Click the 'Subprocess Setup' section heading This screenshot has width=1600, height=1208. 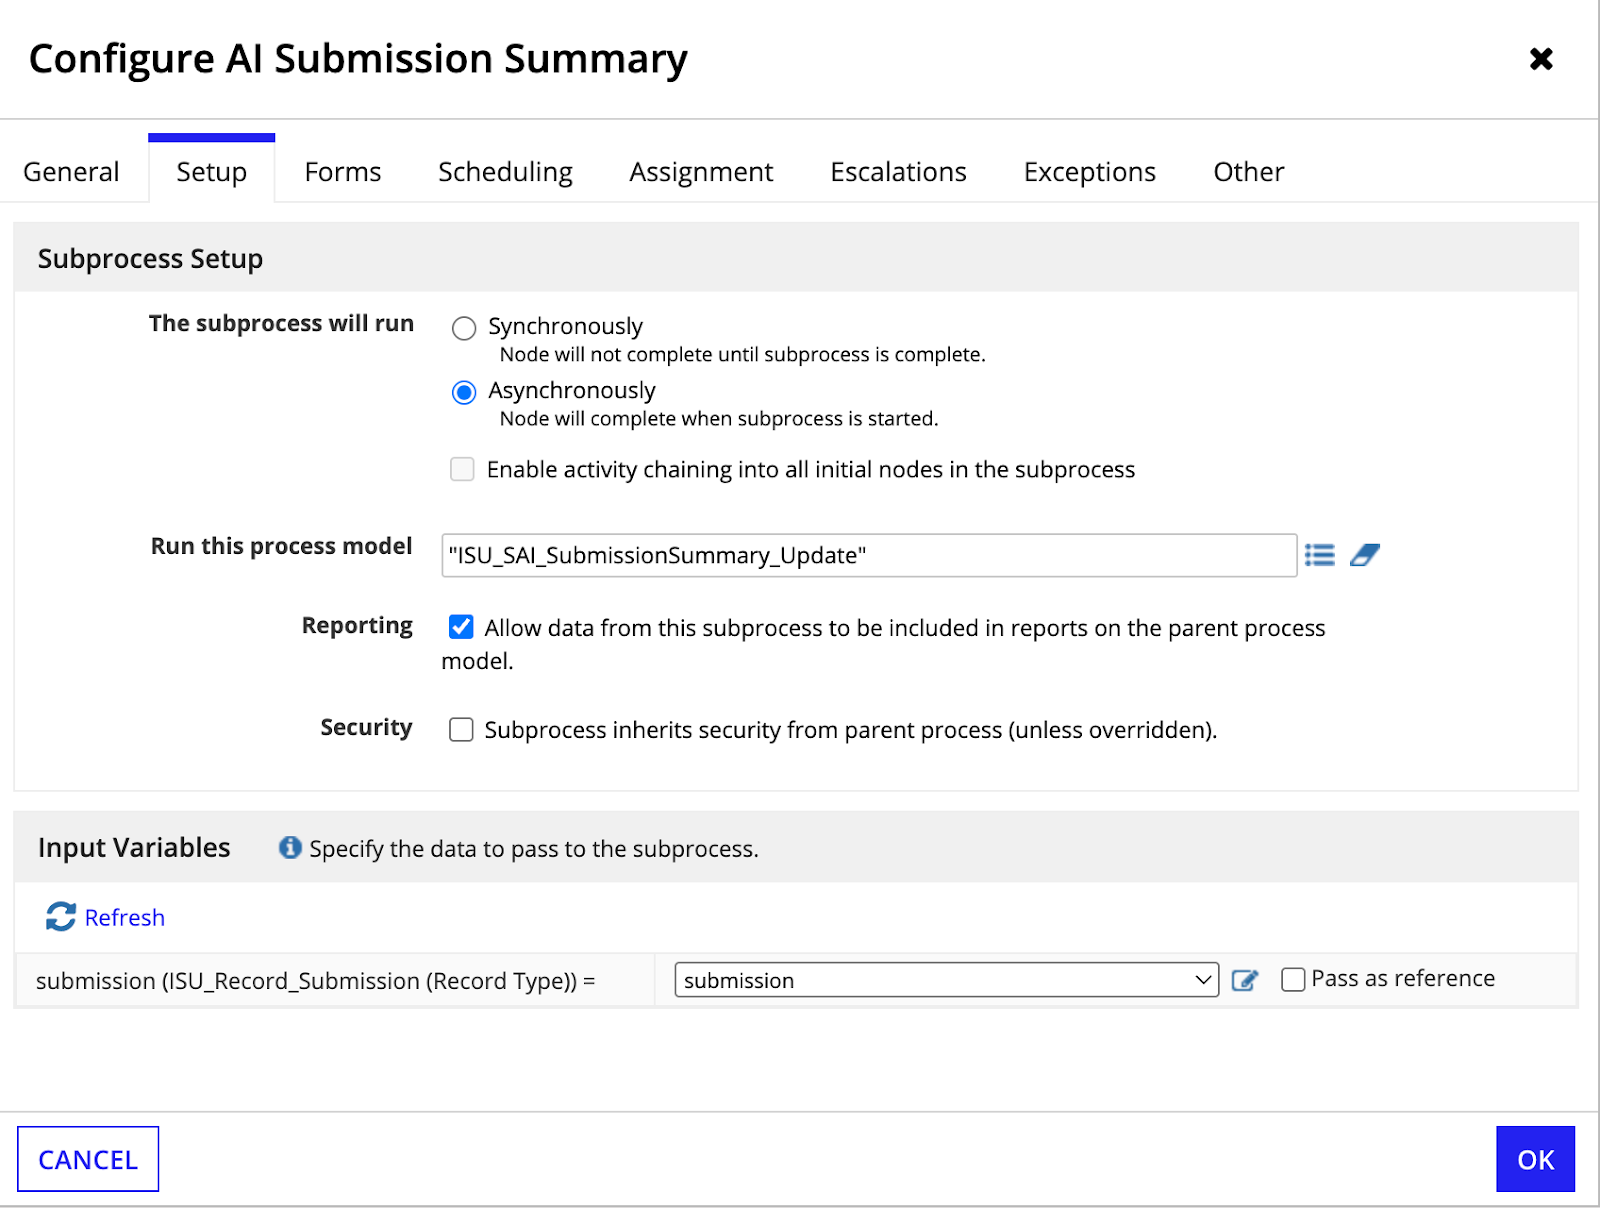pos(150,258)
